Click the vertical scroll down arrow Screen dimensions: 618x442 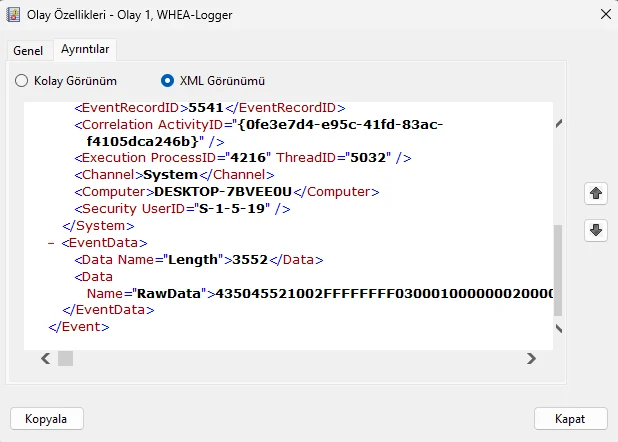tap(558, 328)
